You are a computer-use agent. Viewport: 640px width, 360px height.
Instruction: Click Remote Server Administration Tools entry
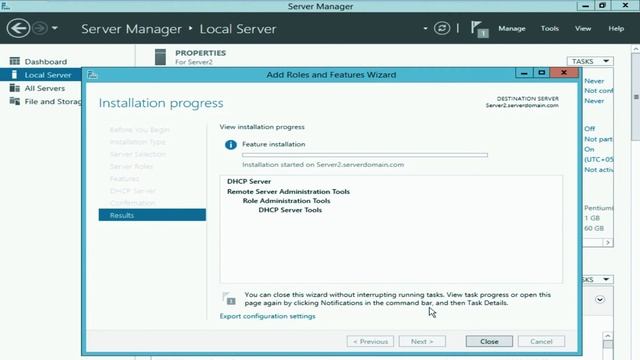point(288,191)
